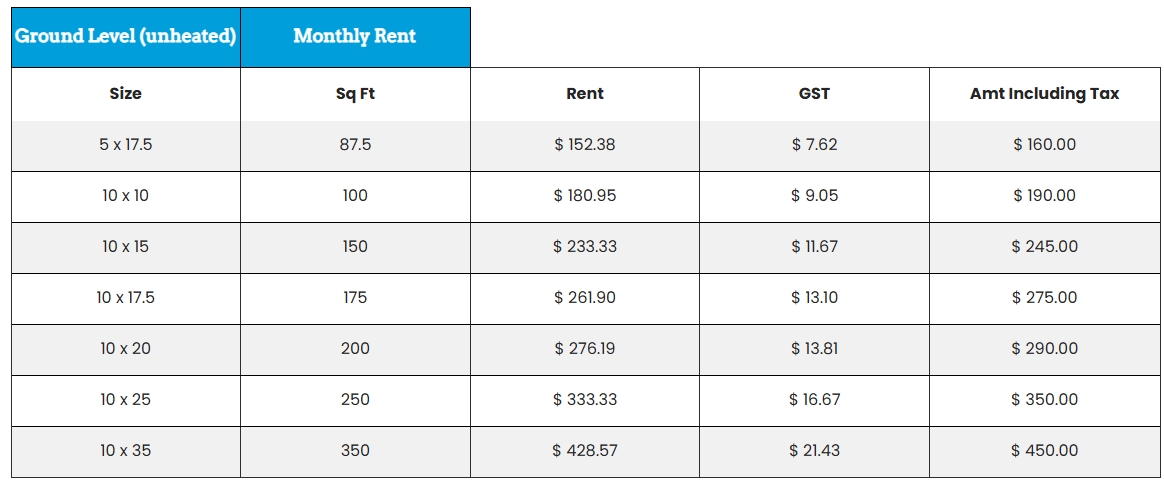The width and height of the screenshot is (1164, 486).
Task: Click the Ground Level (unheated) header
Action: pos(125,37)
